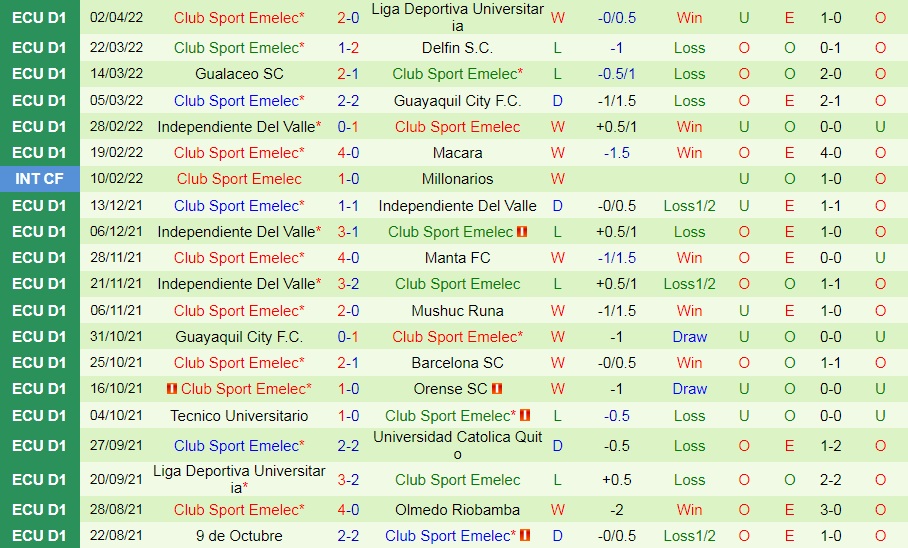Click the 9 de Octubre team link
The width and height of the screenshot is (908, 548).
[239, 536]
